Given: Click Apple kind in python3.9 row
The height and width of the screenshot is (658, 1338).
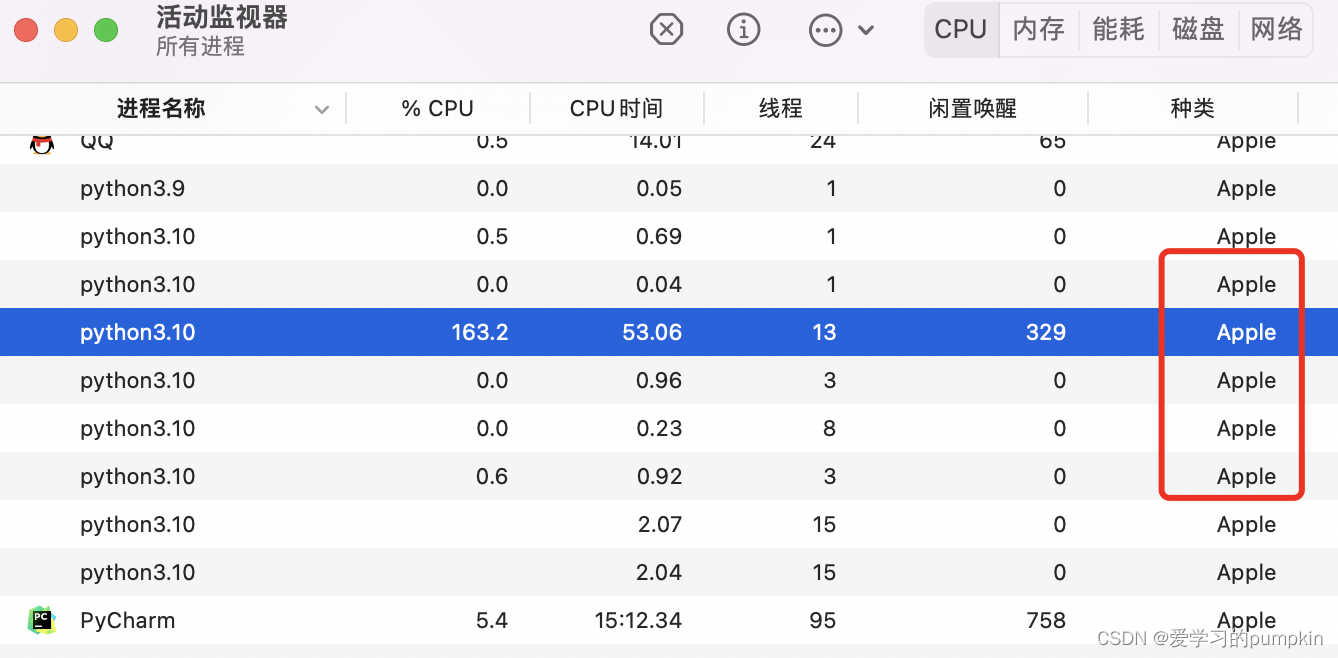Looking at the screenshot, I should [1247, 189].
